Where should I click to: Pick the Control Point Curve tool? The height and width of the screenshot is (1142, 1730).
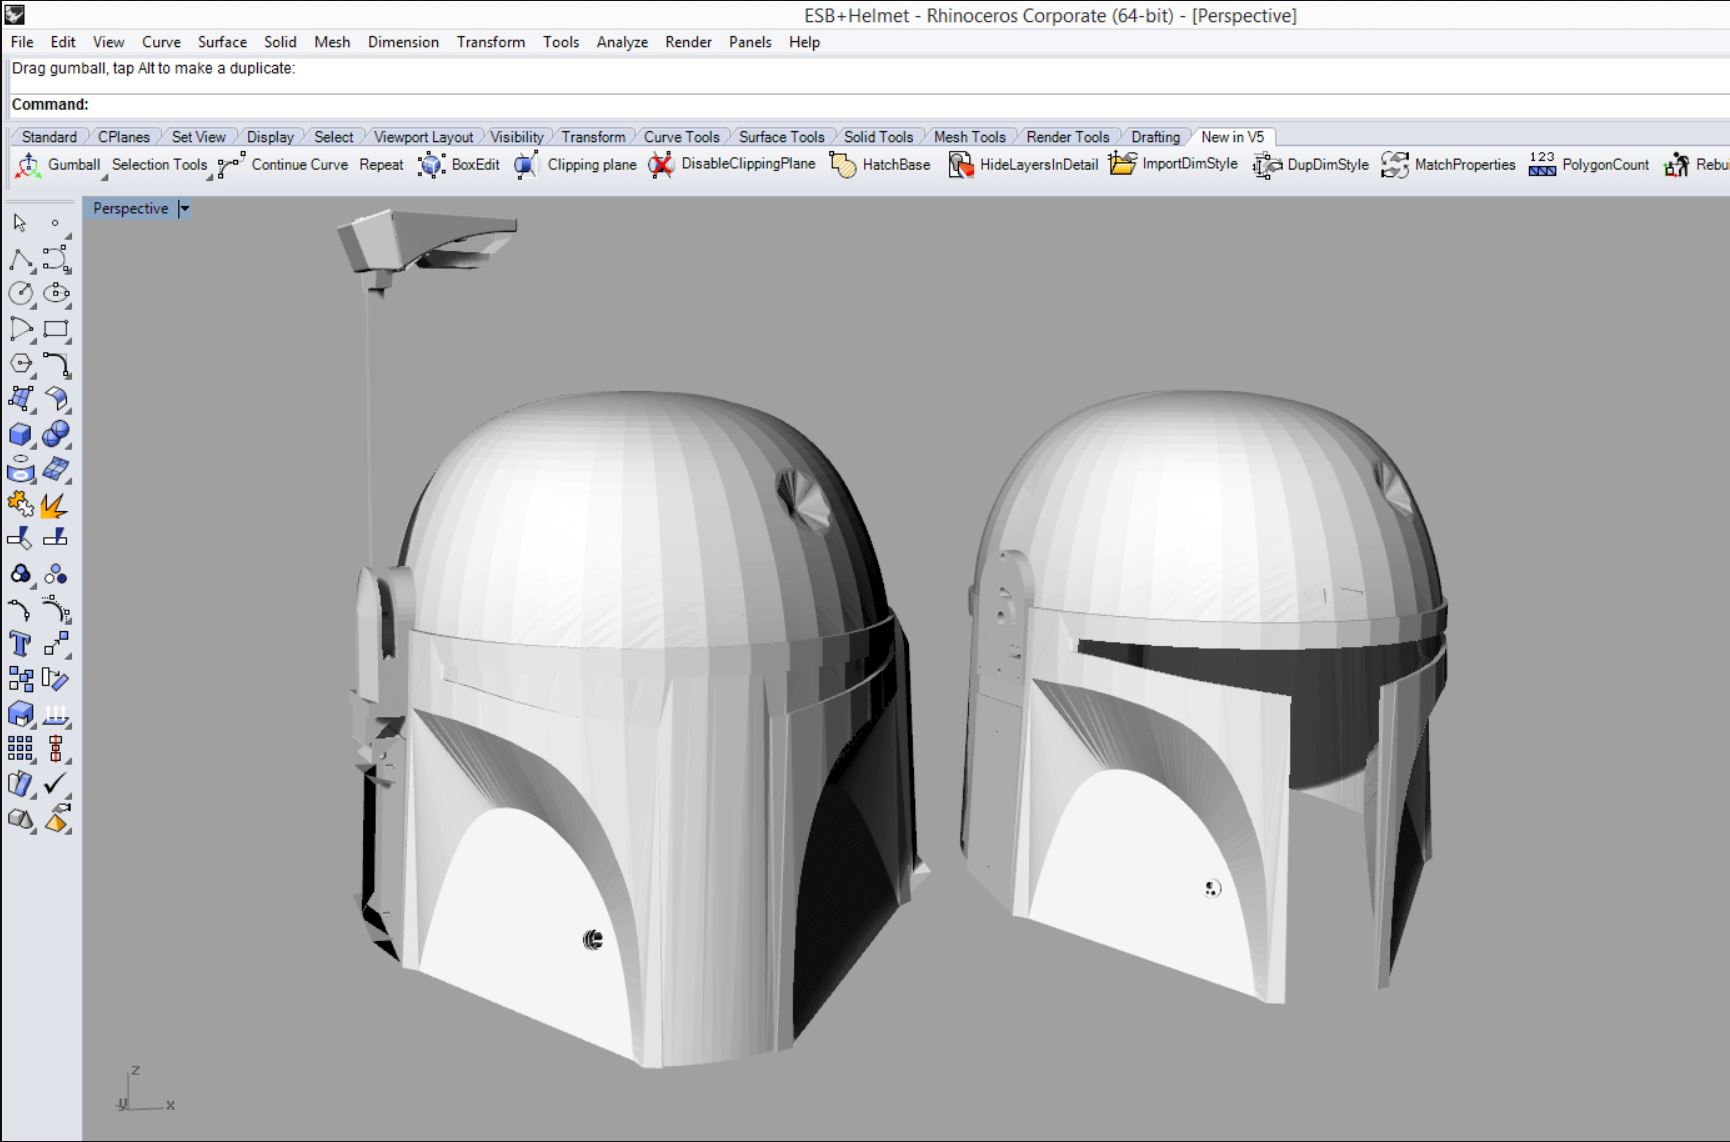(x=56, y=259)
